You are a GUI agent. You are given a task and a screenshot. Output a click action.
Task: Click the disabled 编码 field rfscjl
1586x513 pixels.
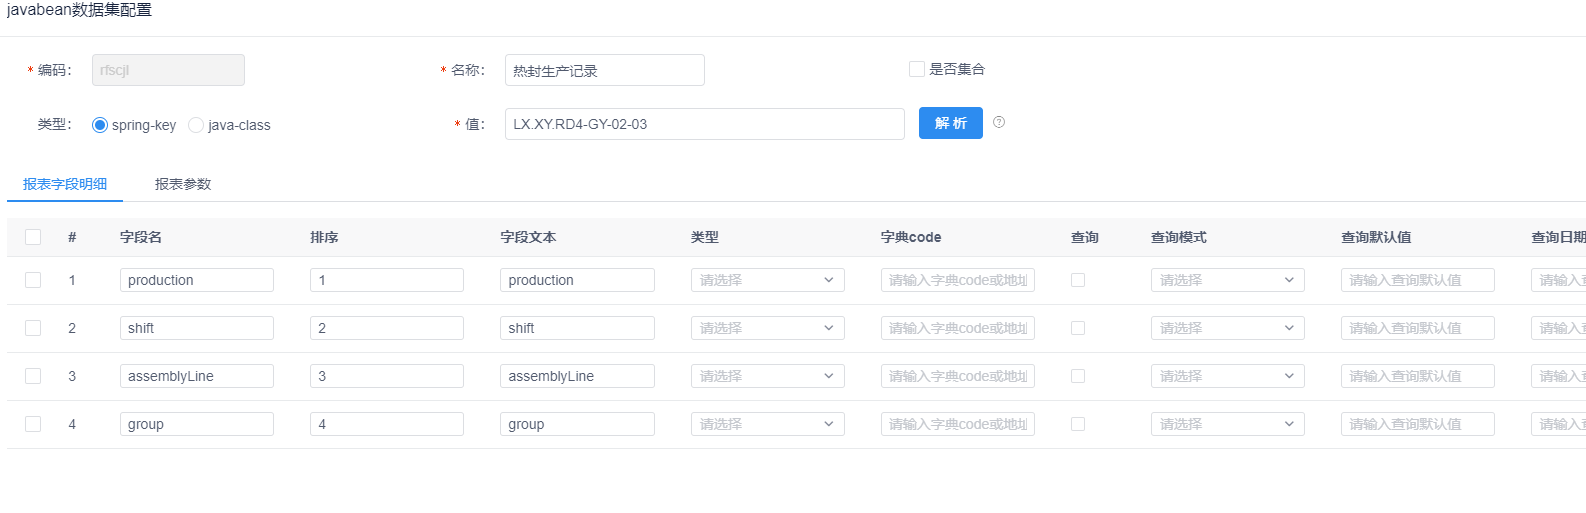(x=168, y=70)
